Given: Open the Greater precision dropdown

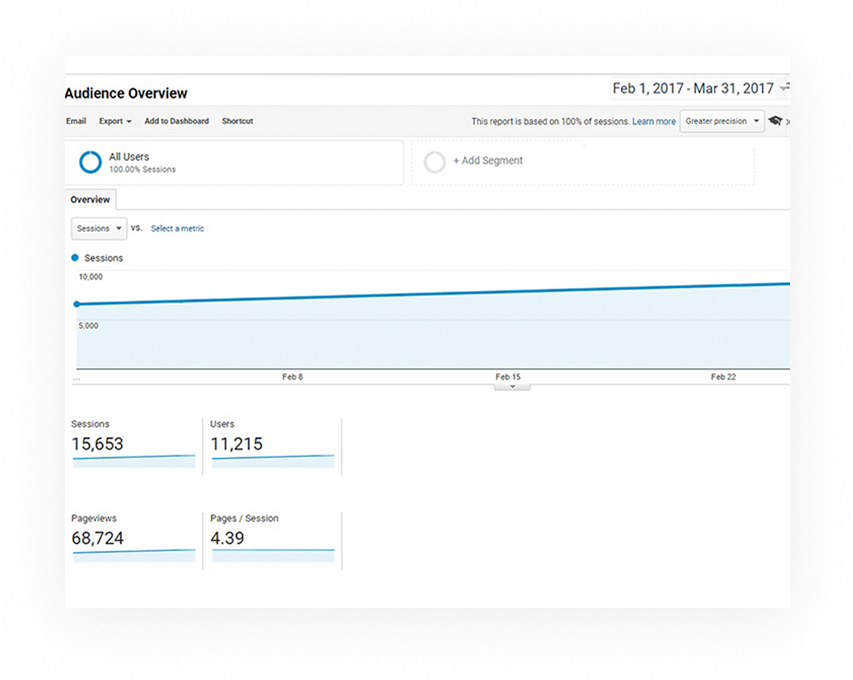Looking at the screenshot, I should 722,121.
